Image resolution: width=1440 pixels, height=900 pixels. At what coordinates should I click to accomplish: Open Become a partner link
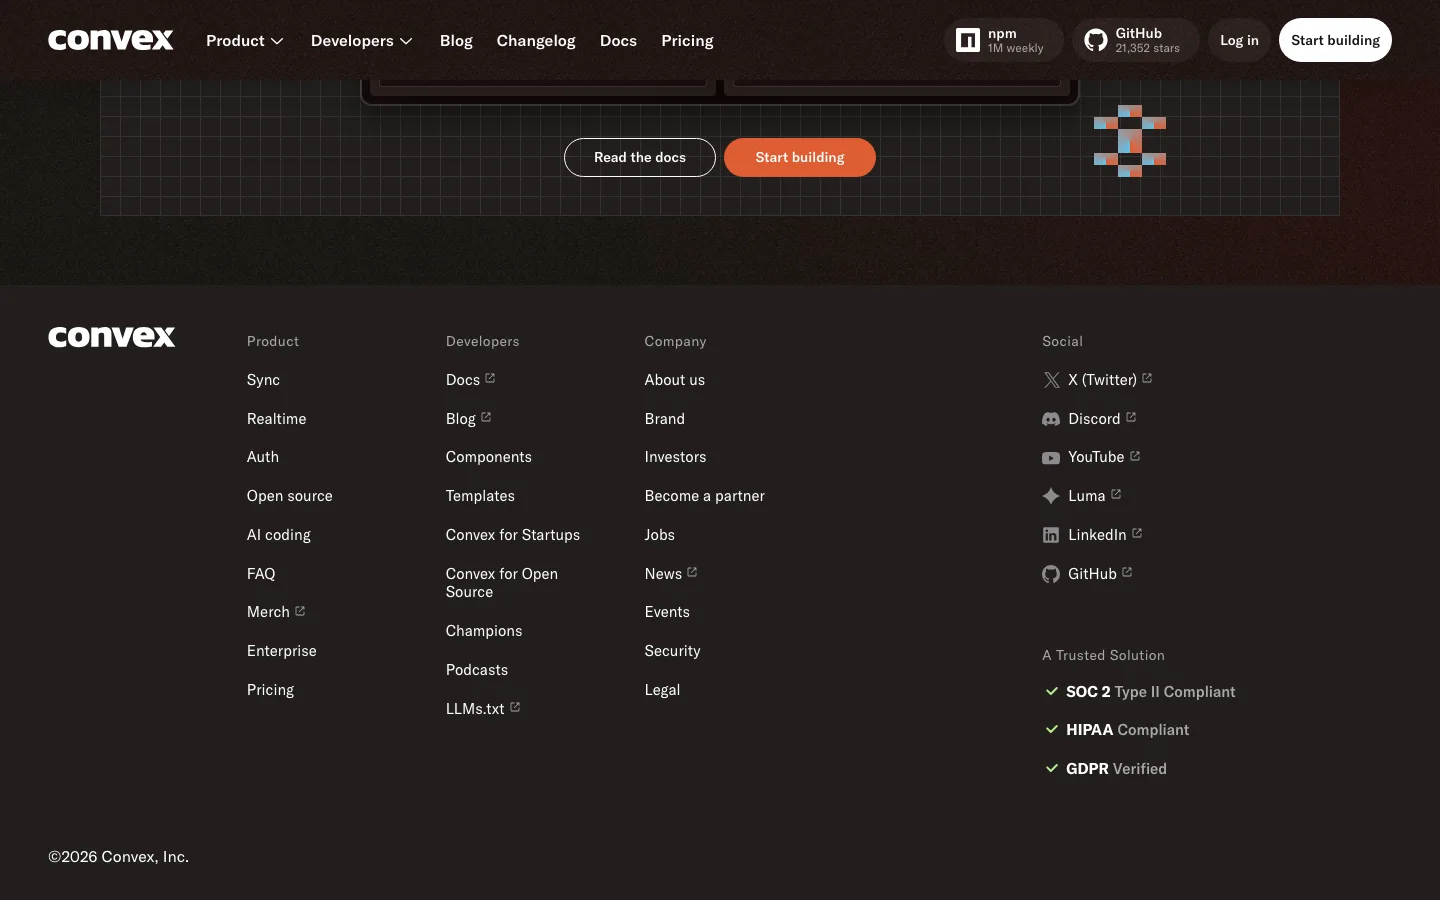tap(705, 496)
